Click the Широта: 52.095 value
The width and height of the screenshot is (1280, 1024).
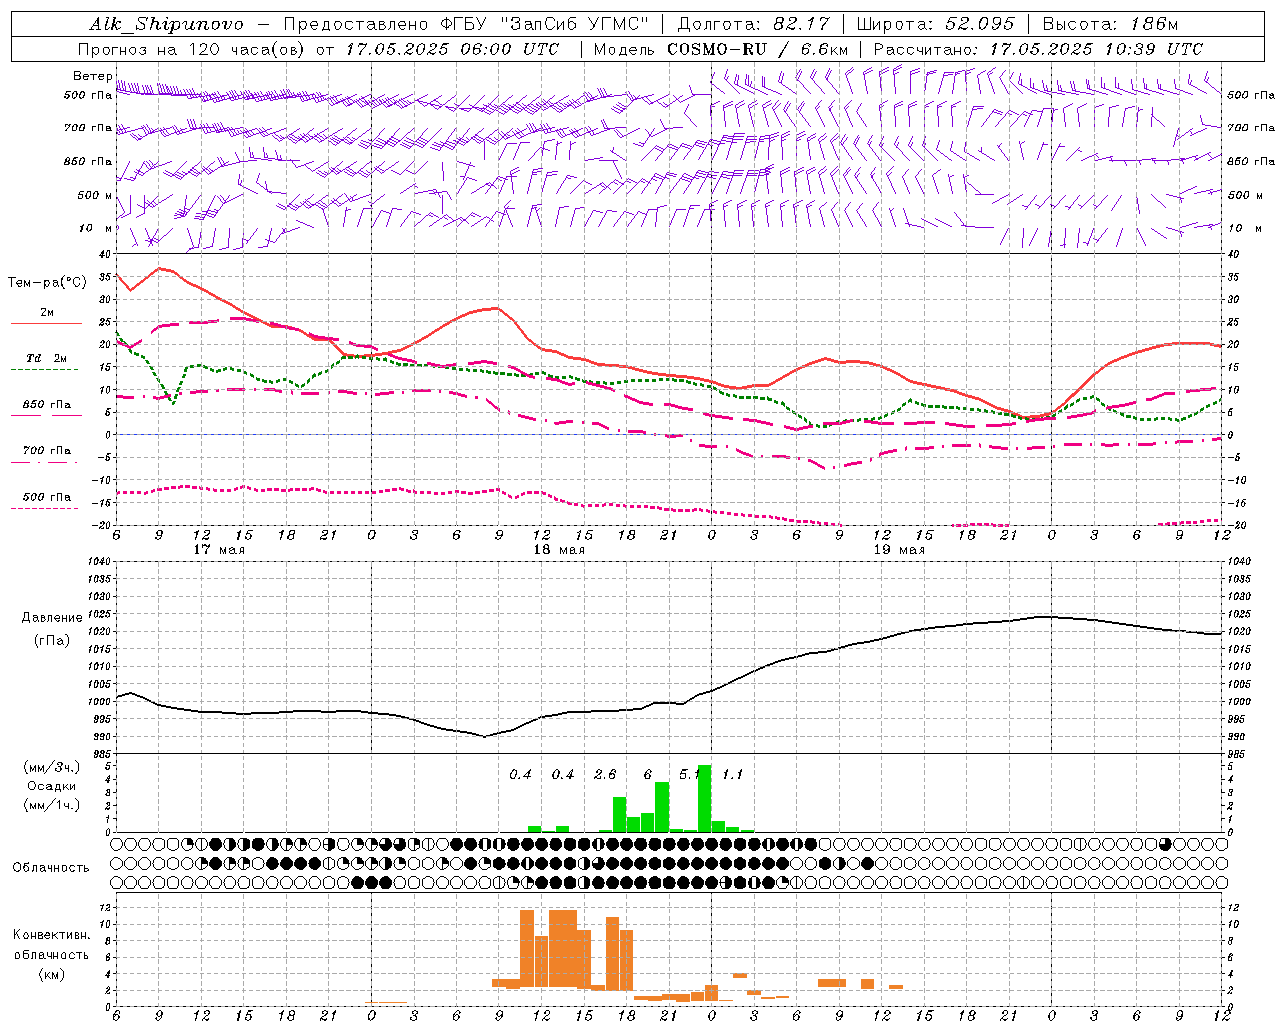pyautogui.click(x=936, y=24)
